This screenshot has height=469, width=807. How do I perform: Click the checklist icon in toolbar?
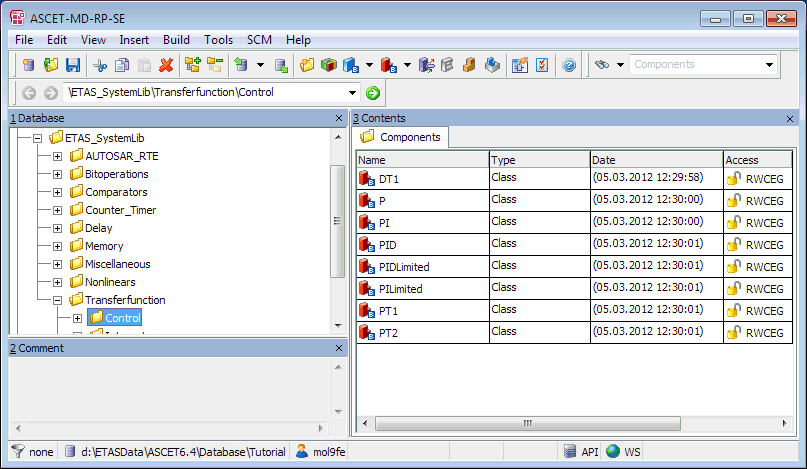point(542,65)
